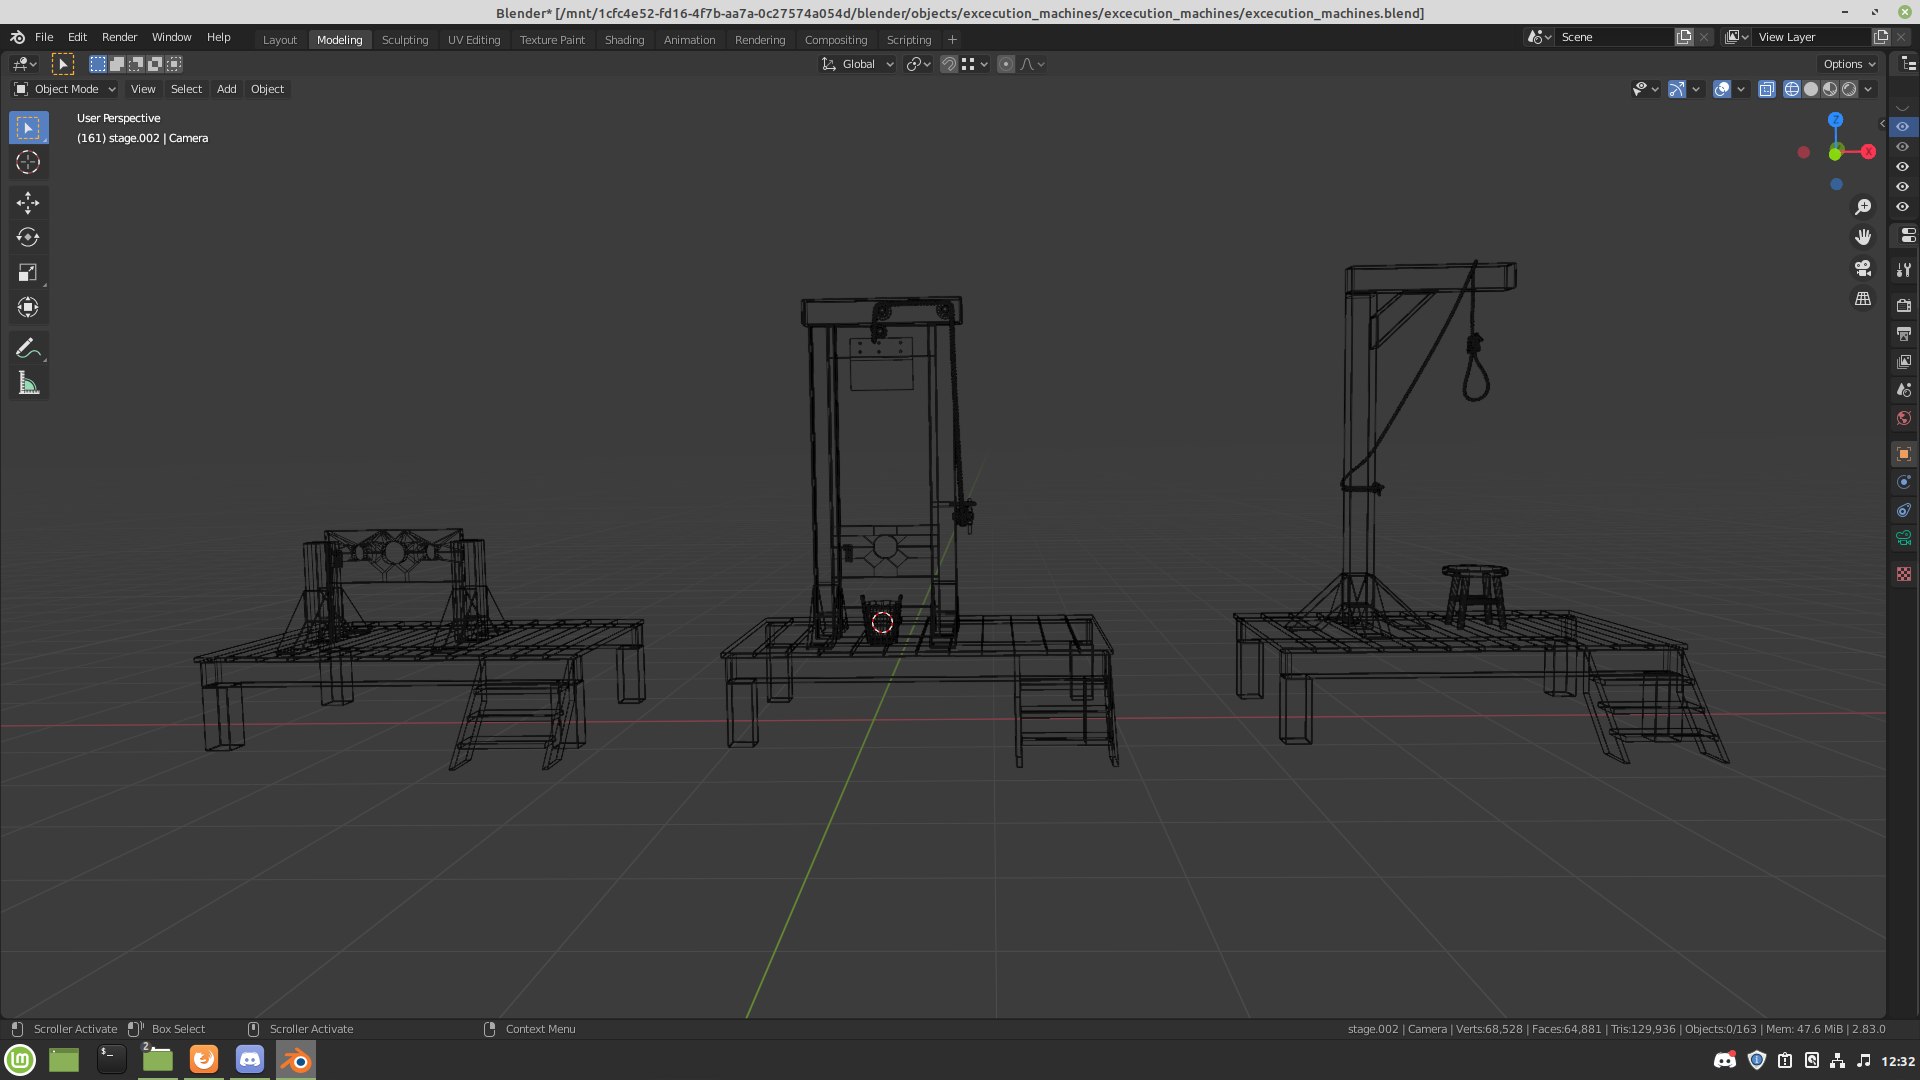Open the Render properties tab
The width and height of the screenshot is (1920, 1080).
coord(1904,305)
